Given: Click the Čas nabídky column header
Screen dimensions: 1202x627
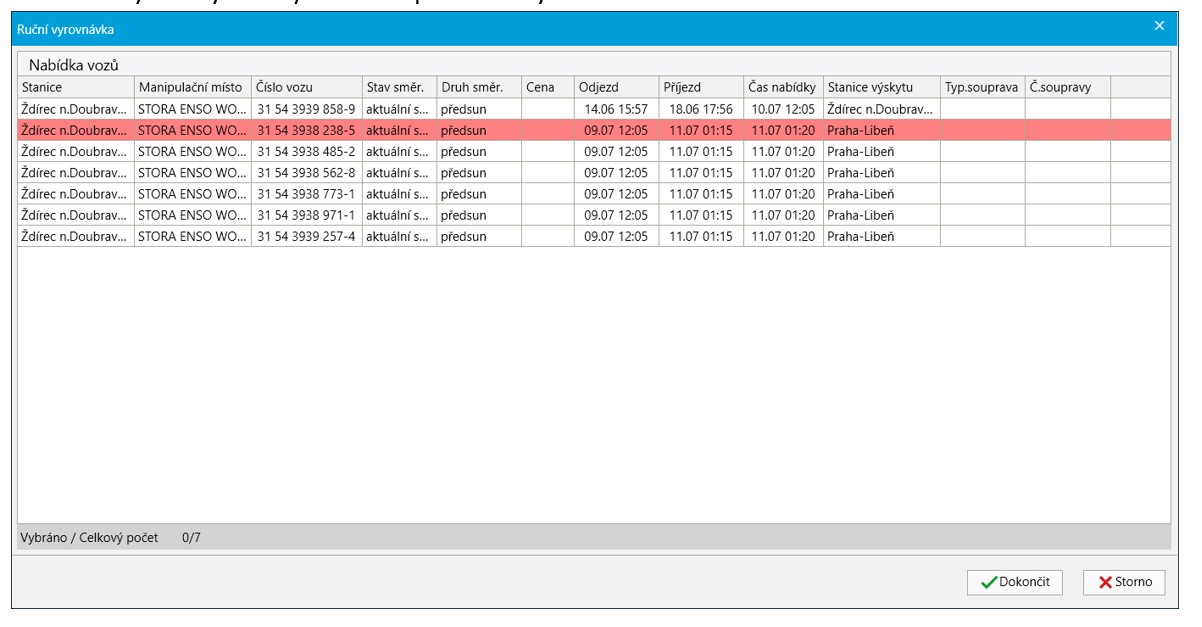Looking at the screenshot, I should [782, 87].
